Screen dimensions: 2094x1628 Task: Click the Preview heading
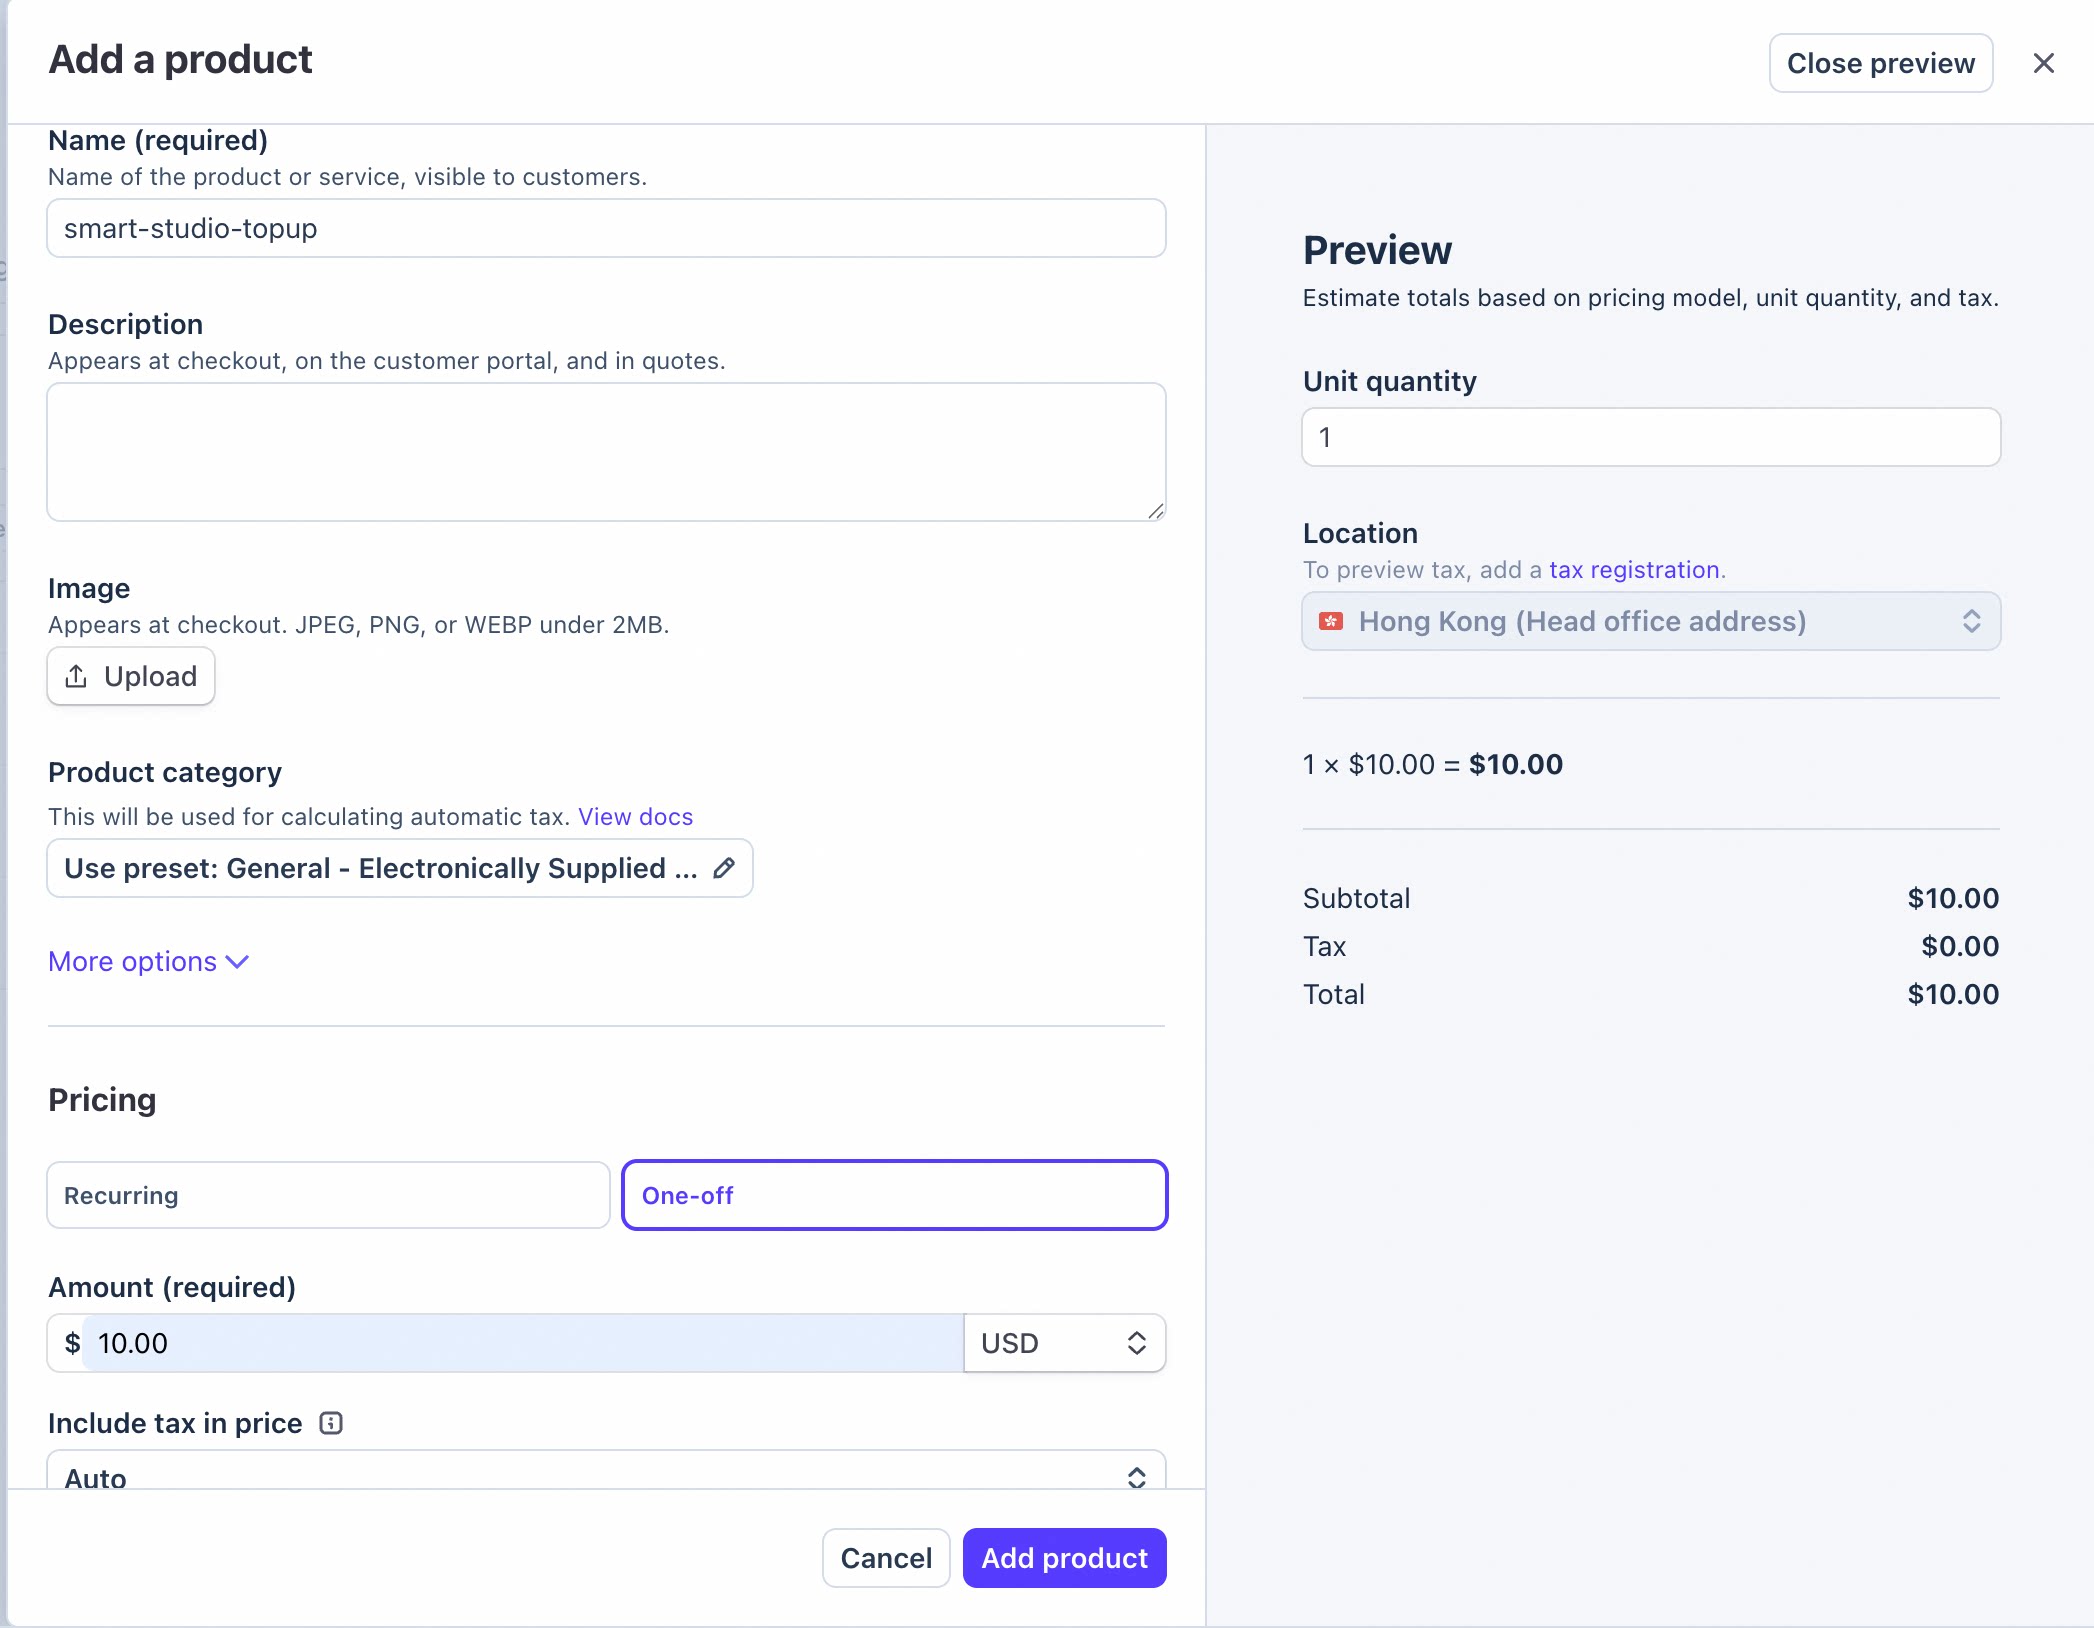[1377, 250]
